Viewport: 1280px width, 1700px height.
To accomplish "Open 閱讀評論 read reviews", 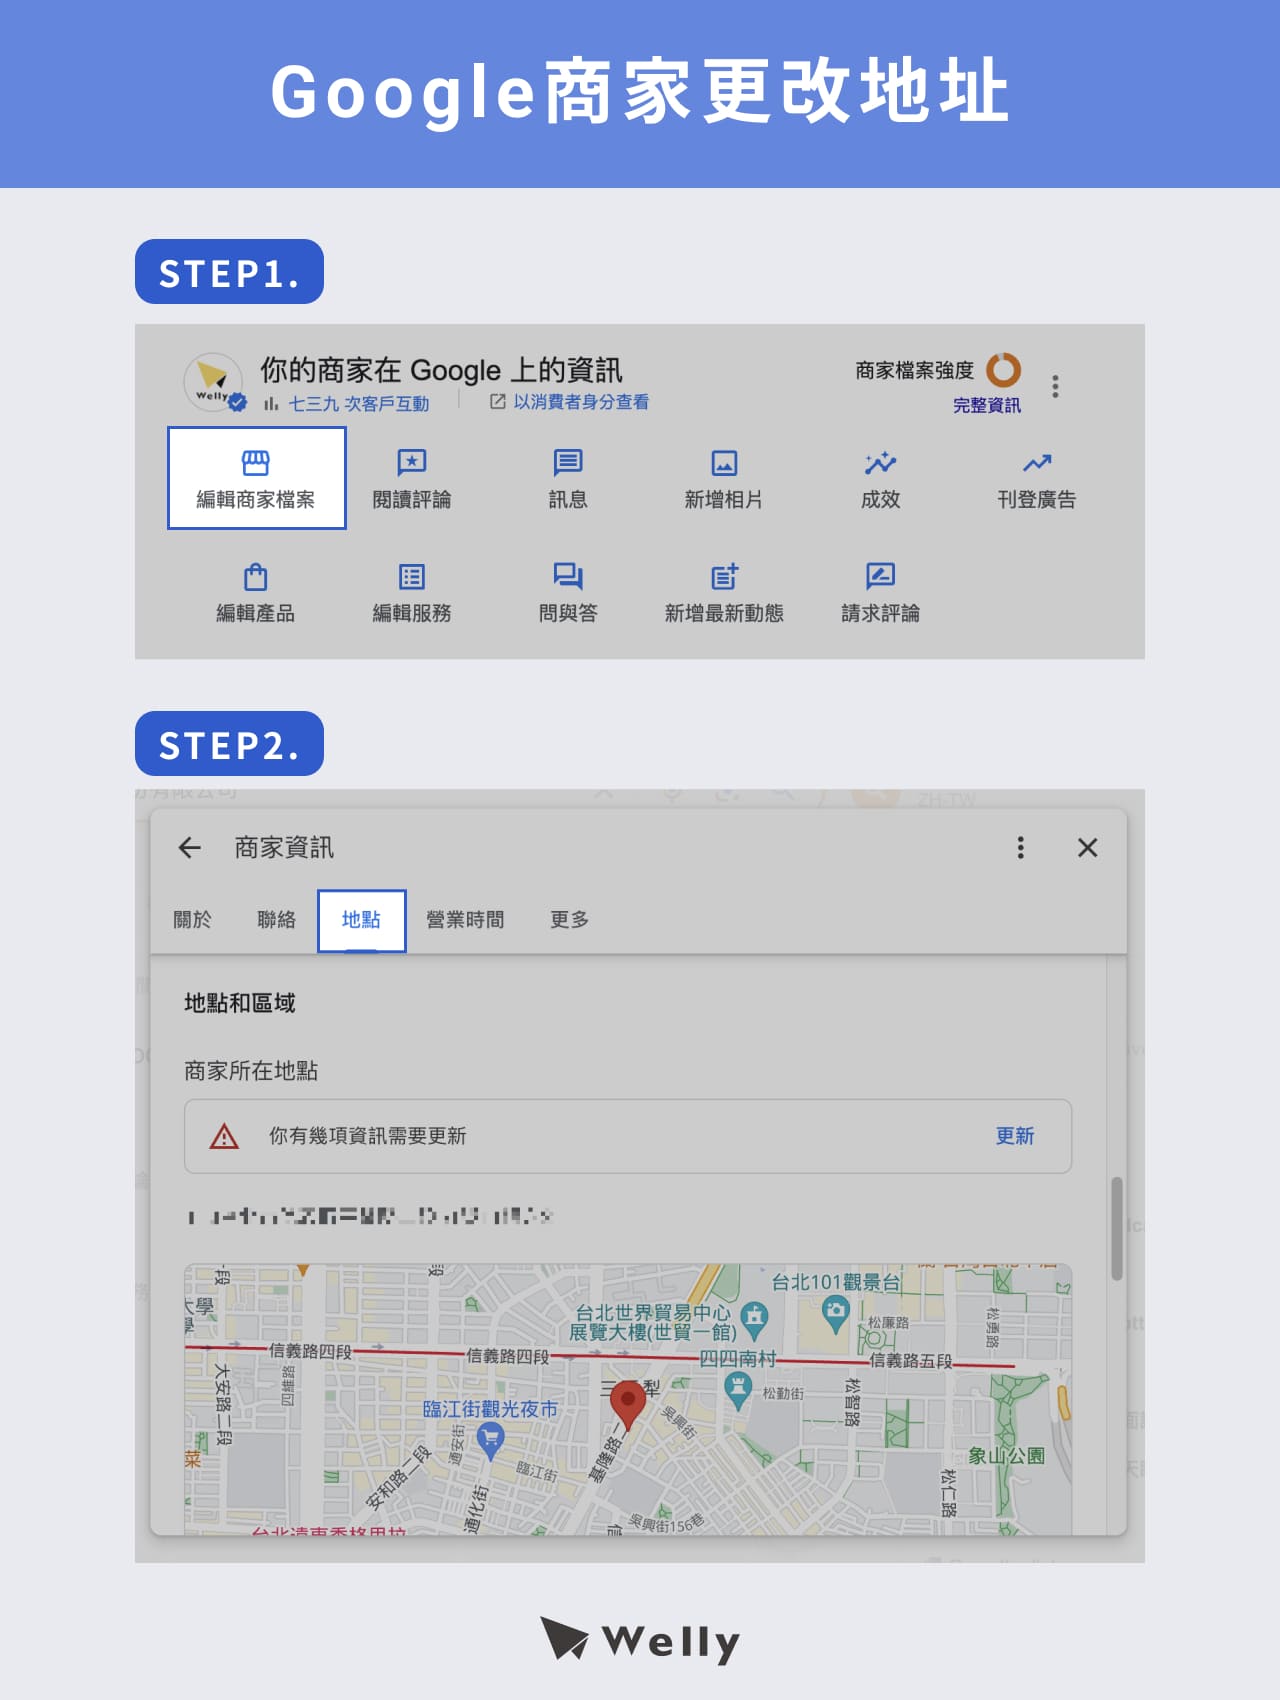I will pos(412,479).
